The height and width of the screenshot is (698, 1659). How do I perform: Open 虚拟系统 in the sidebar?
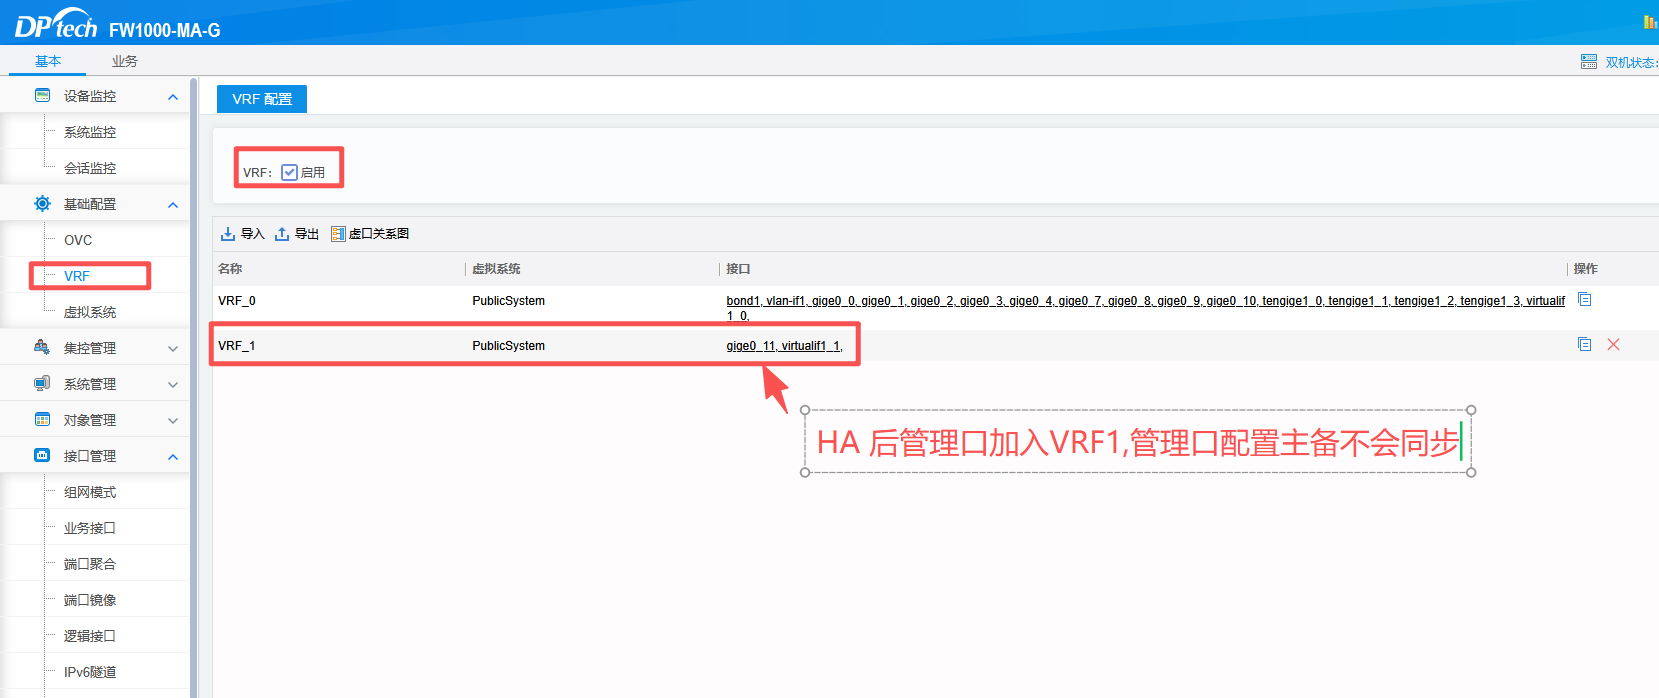(x=90, y=312)
